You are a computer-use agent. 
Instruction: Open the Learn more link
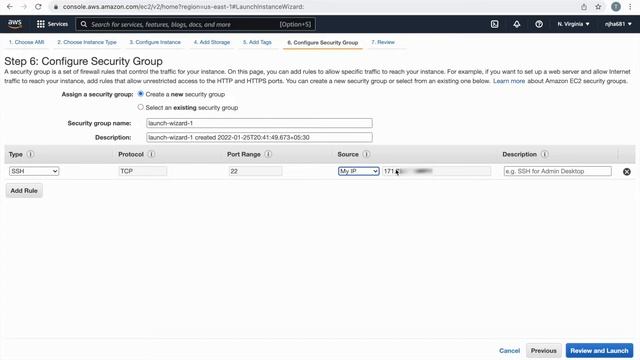pos(509,81)
